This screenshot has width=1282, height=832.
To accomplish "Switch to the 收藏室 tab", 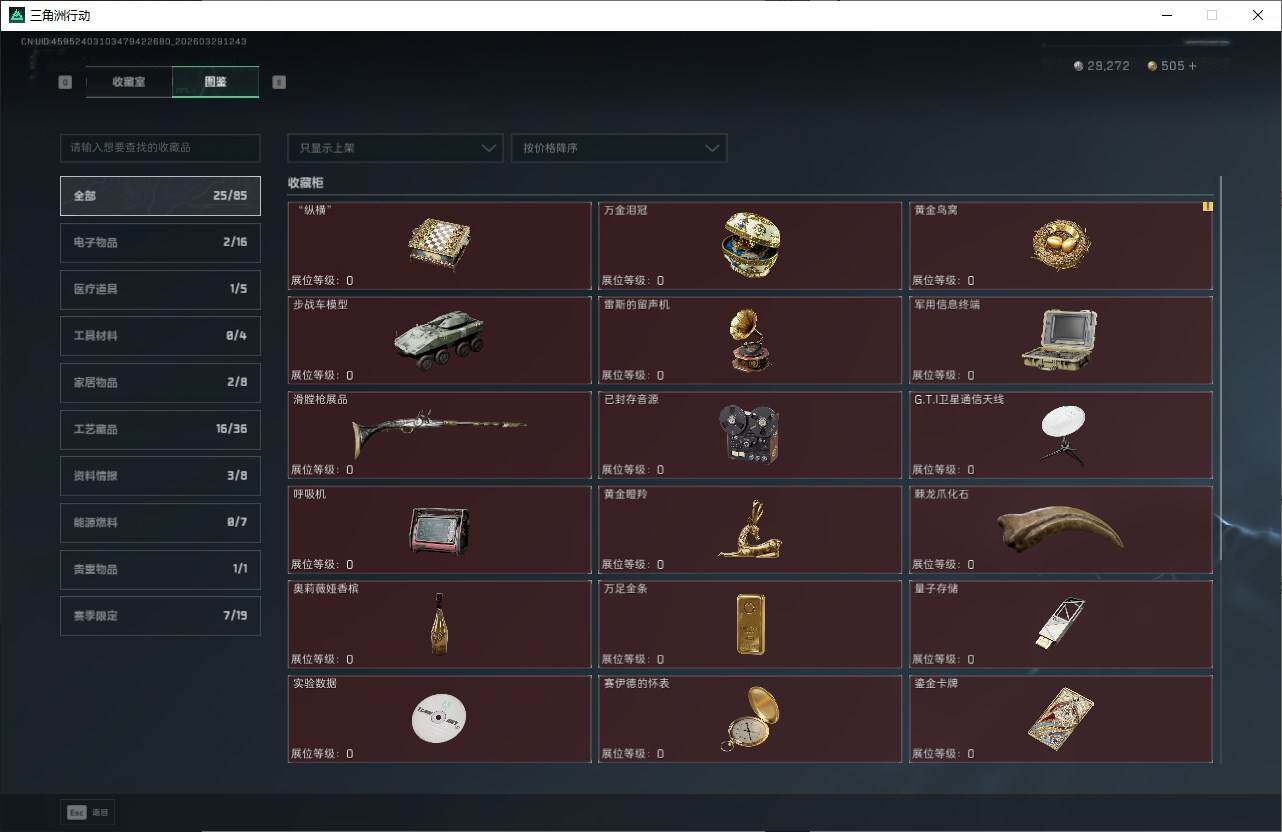I will point(129,82).
